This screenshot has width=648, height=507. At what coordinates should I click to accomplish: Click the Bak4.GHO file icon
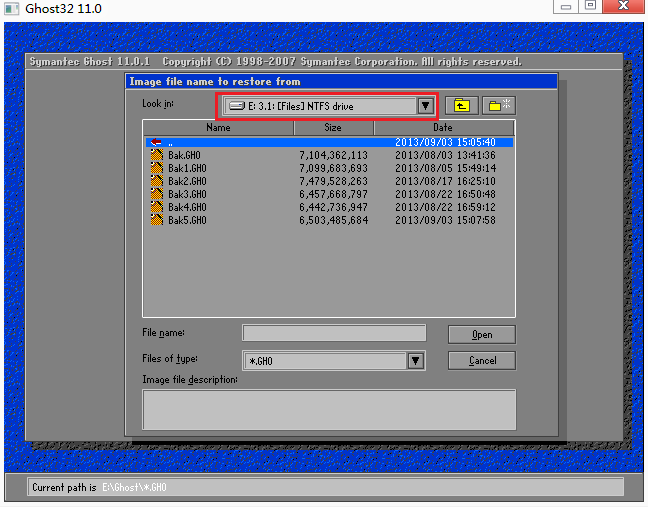tap(157, 207)
